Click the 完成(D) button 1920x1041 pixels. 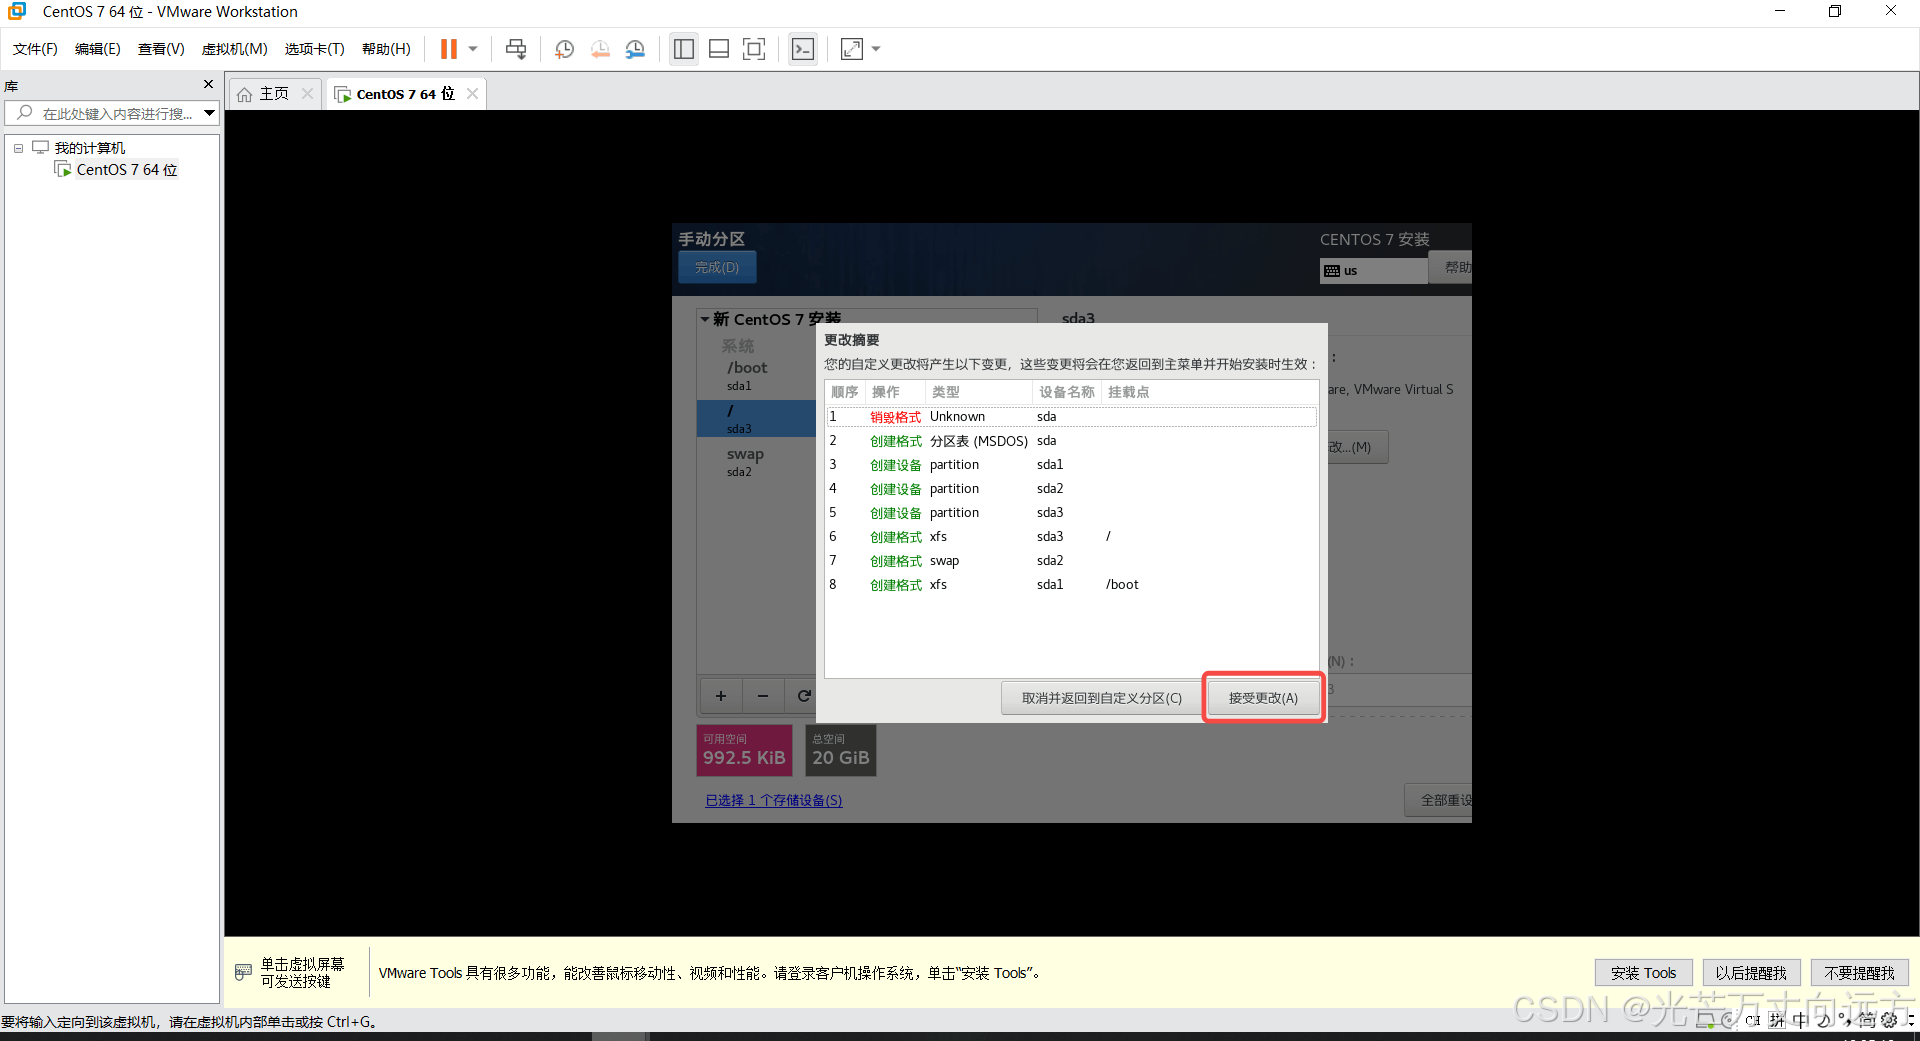[x=717, y=267]
